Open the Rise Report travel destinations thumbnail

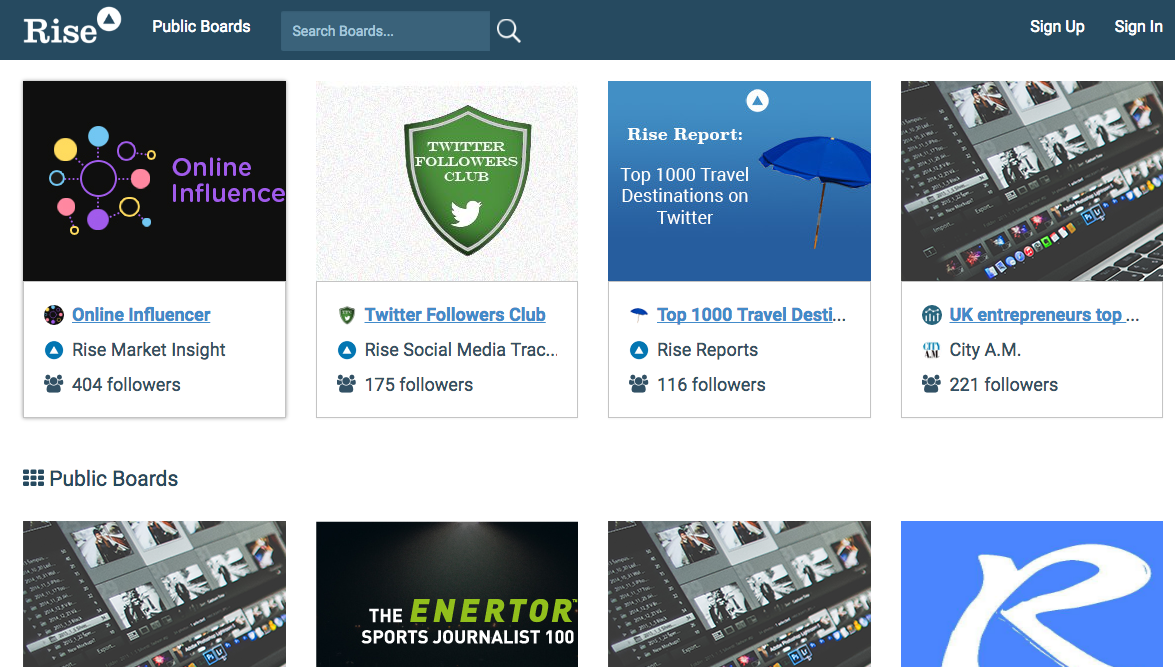(739, 181)
